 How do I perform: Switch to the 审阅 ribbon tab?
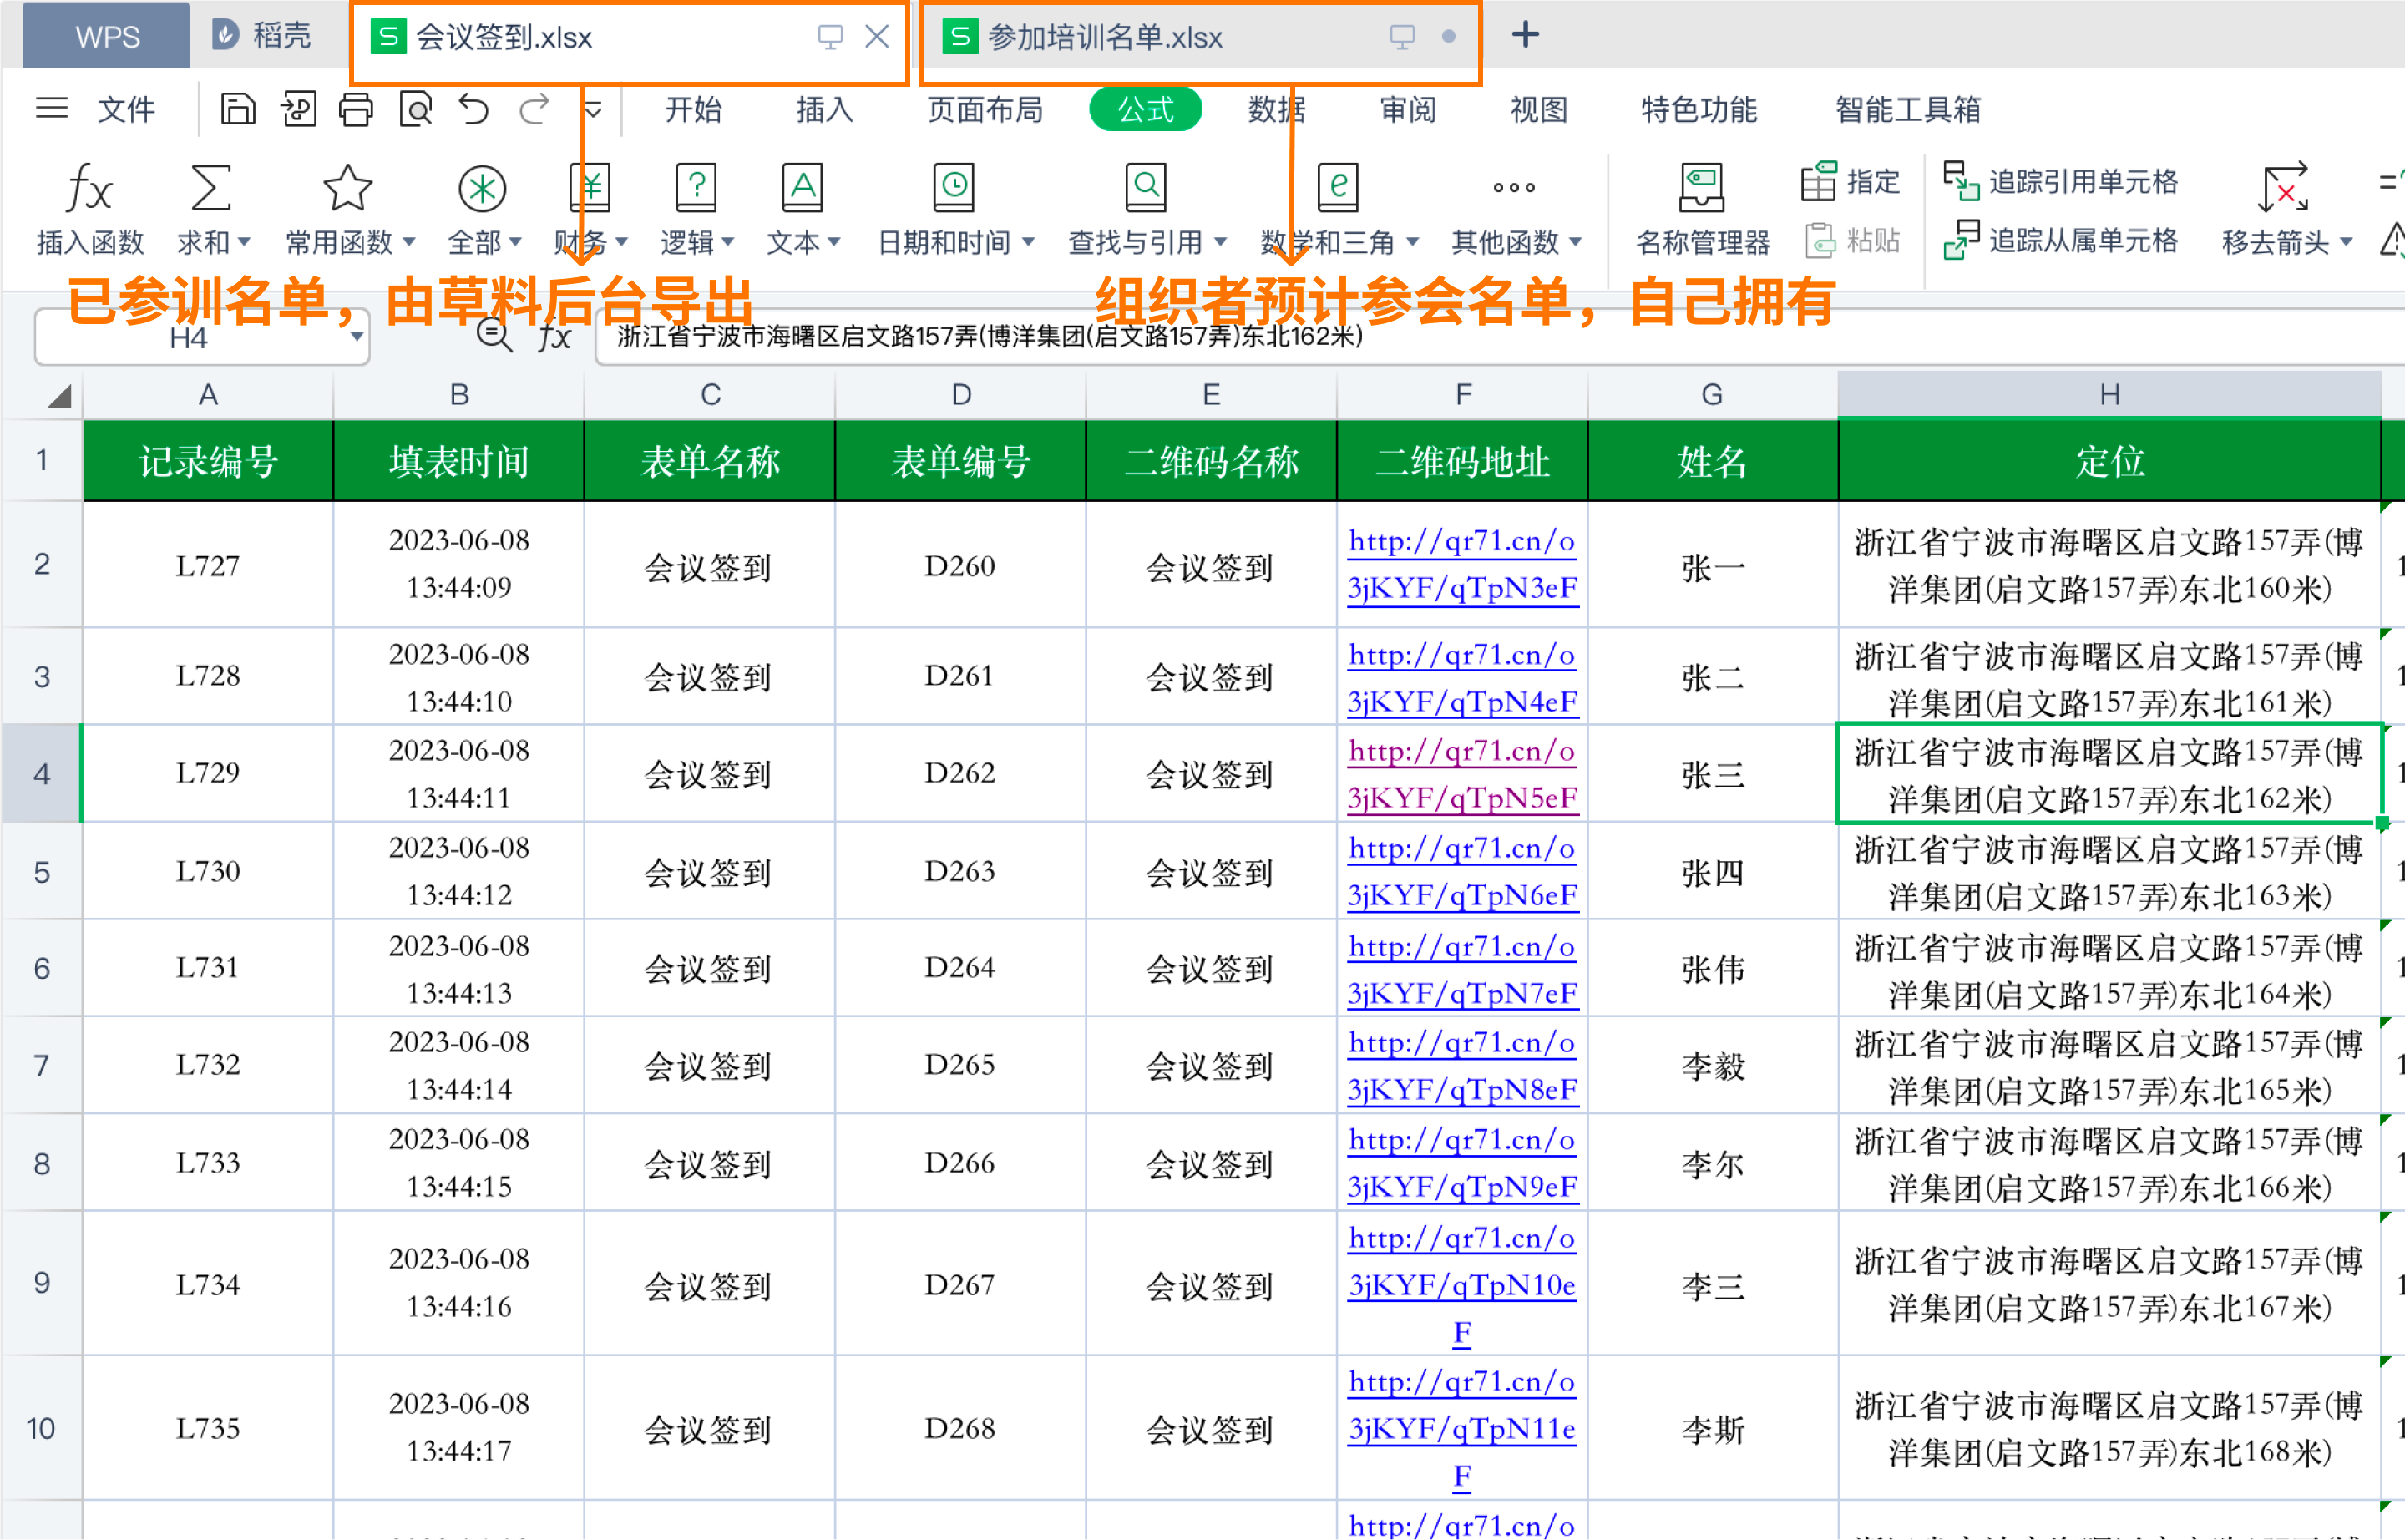pyautogui.click(x=1408, y=109)
